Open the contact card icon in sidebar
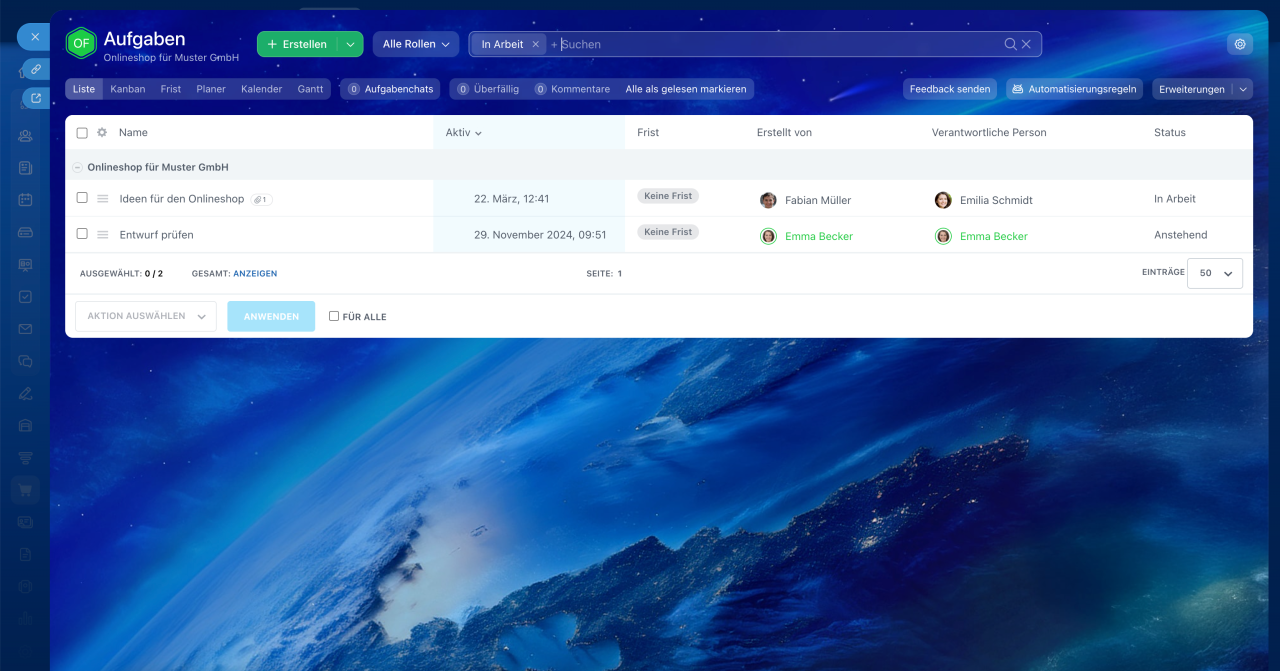Image resolution: width=1280 pixels, height=671 pixels. 25,522
